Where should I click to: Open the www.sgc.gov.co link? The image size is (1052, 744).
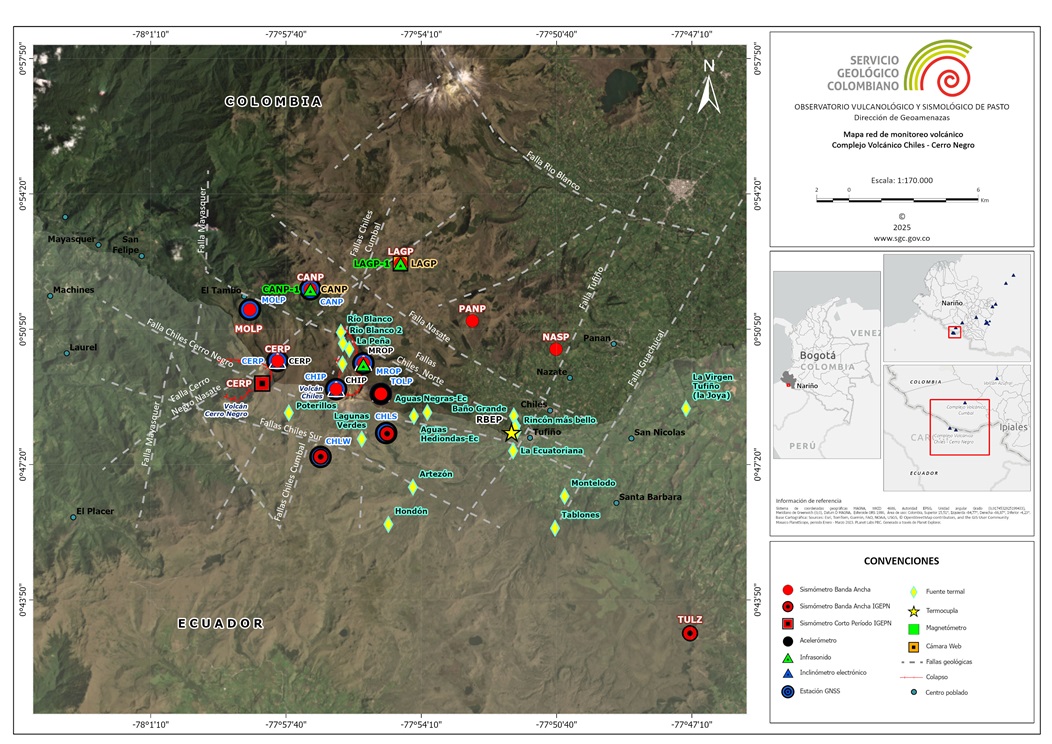coord(901,238)
